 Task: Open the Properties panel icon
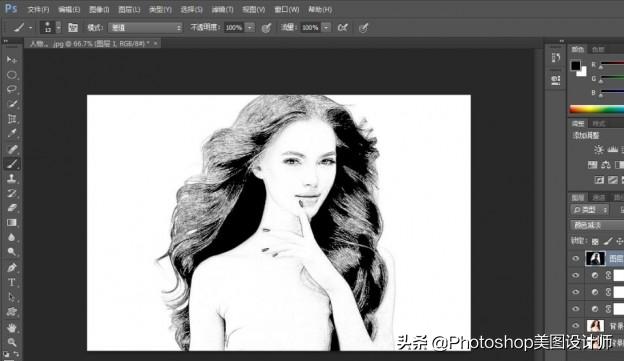tap(556, 80)
